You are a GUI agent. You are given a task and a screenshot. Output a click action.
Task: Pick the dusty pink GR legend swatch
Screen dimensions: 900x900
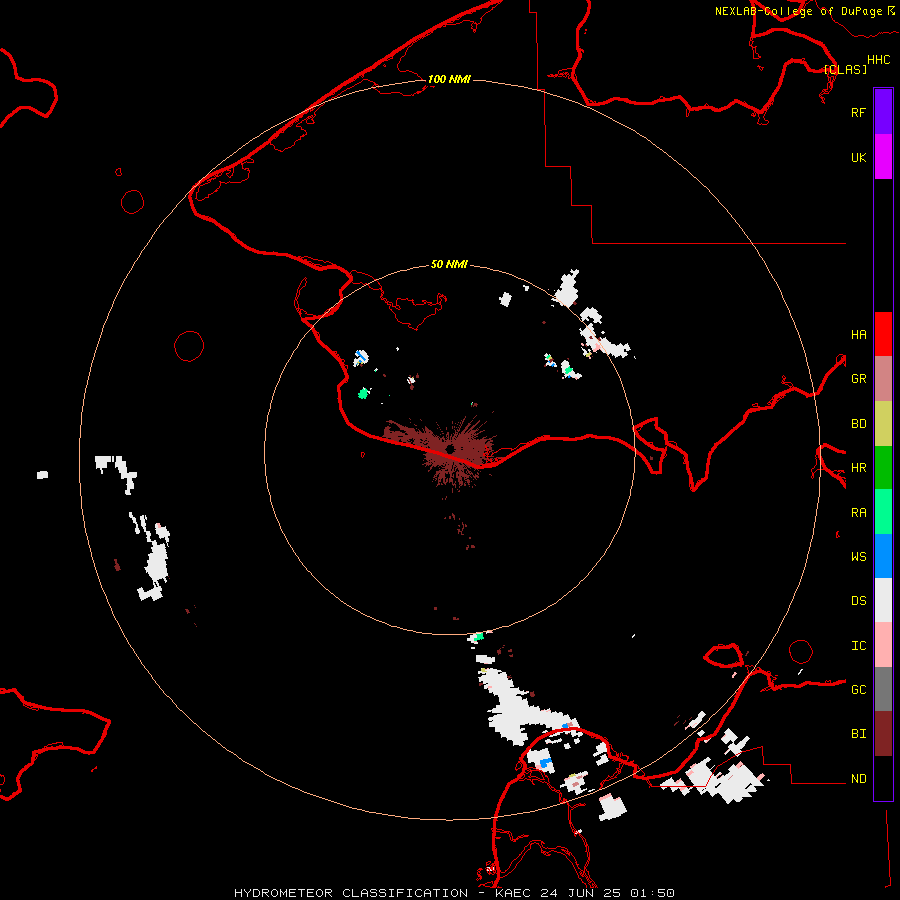point(883,379)
